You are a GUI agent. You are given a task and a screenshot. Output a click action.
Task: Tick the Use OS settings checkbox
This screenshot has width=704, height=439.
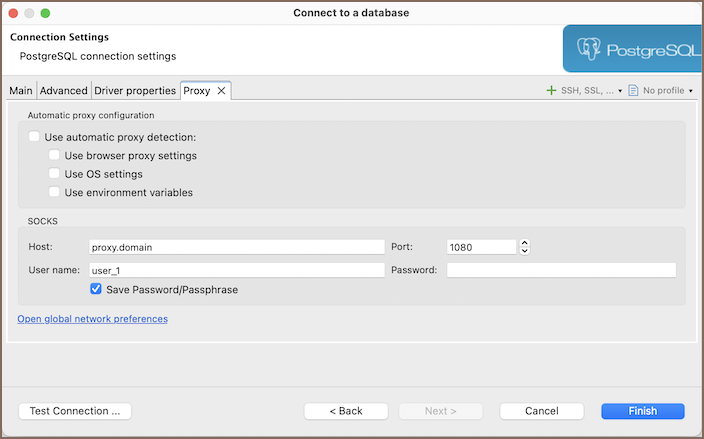coord(55,174)
